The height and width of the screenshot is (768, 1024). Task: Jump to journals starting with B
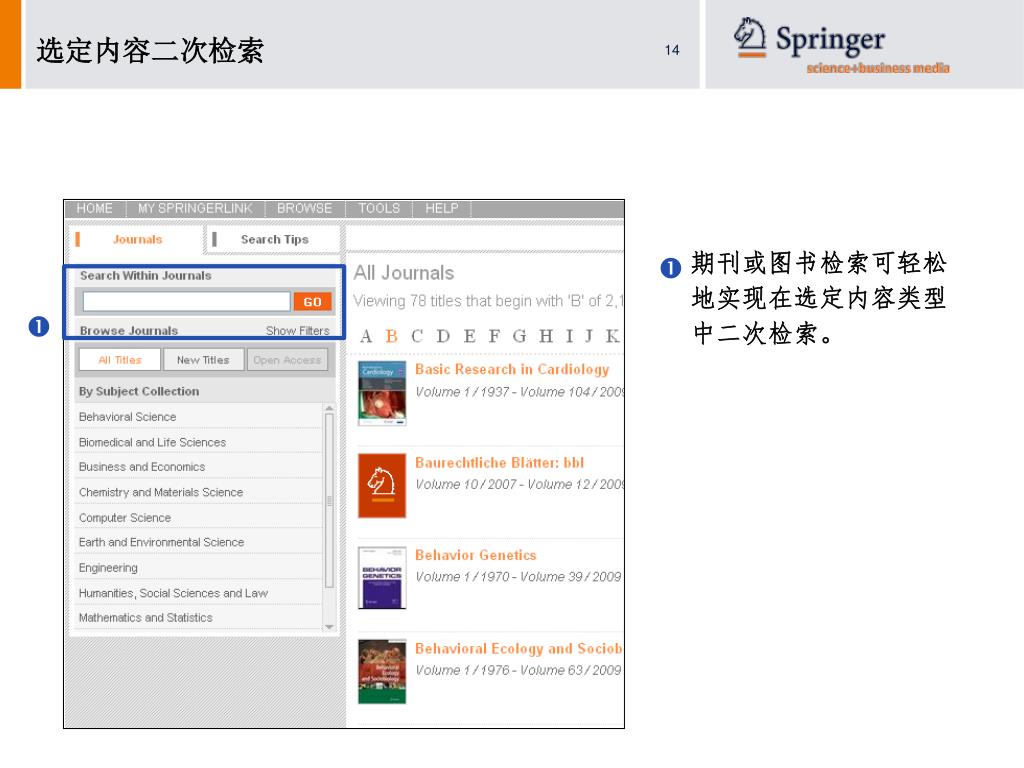(x=391, y=336)
